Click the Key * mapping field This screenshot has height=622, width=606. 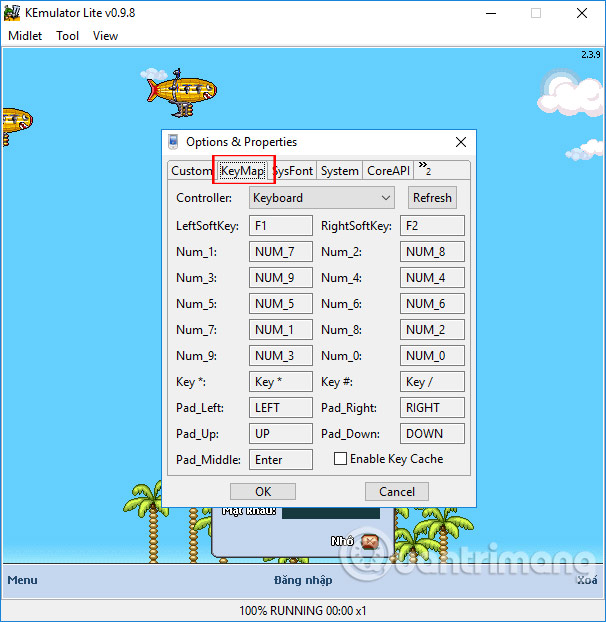click(281, 382)
